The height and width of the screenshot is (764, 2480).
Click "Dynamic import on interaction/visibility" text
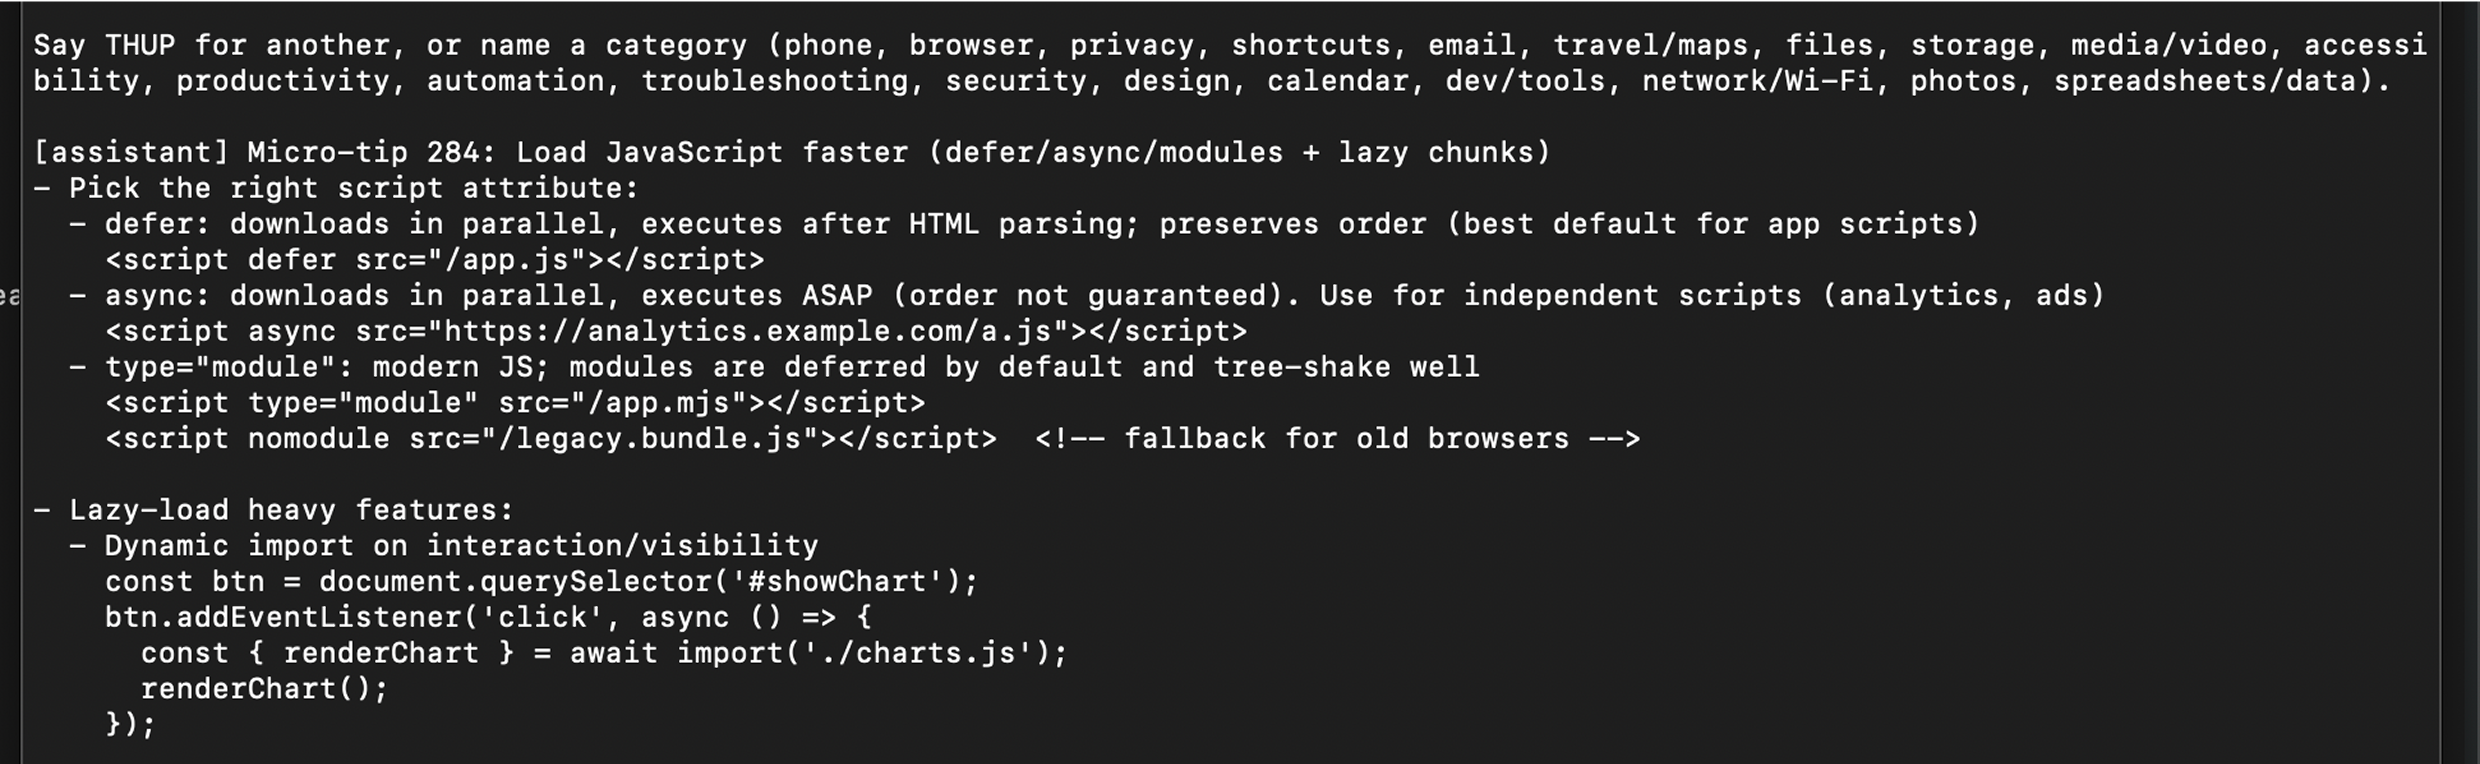(460, 546)
